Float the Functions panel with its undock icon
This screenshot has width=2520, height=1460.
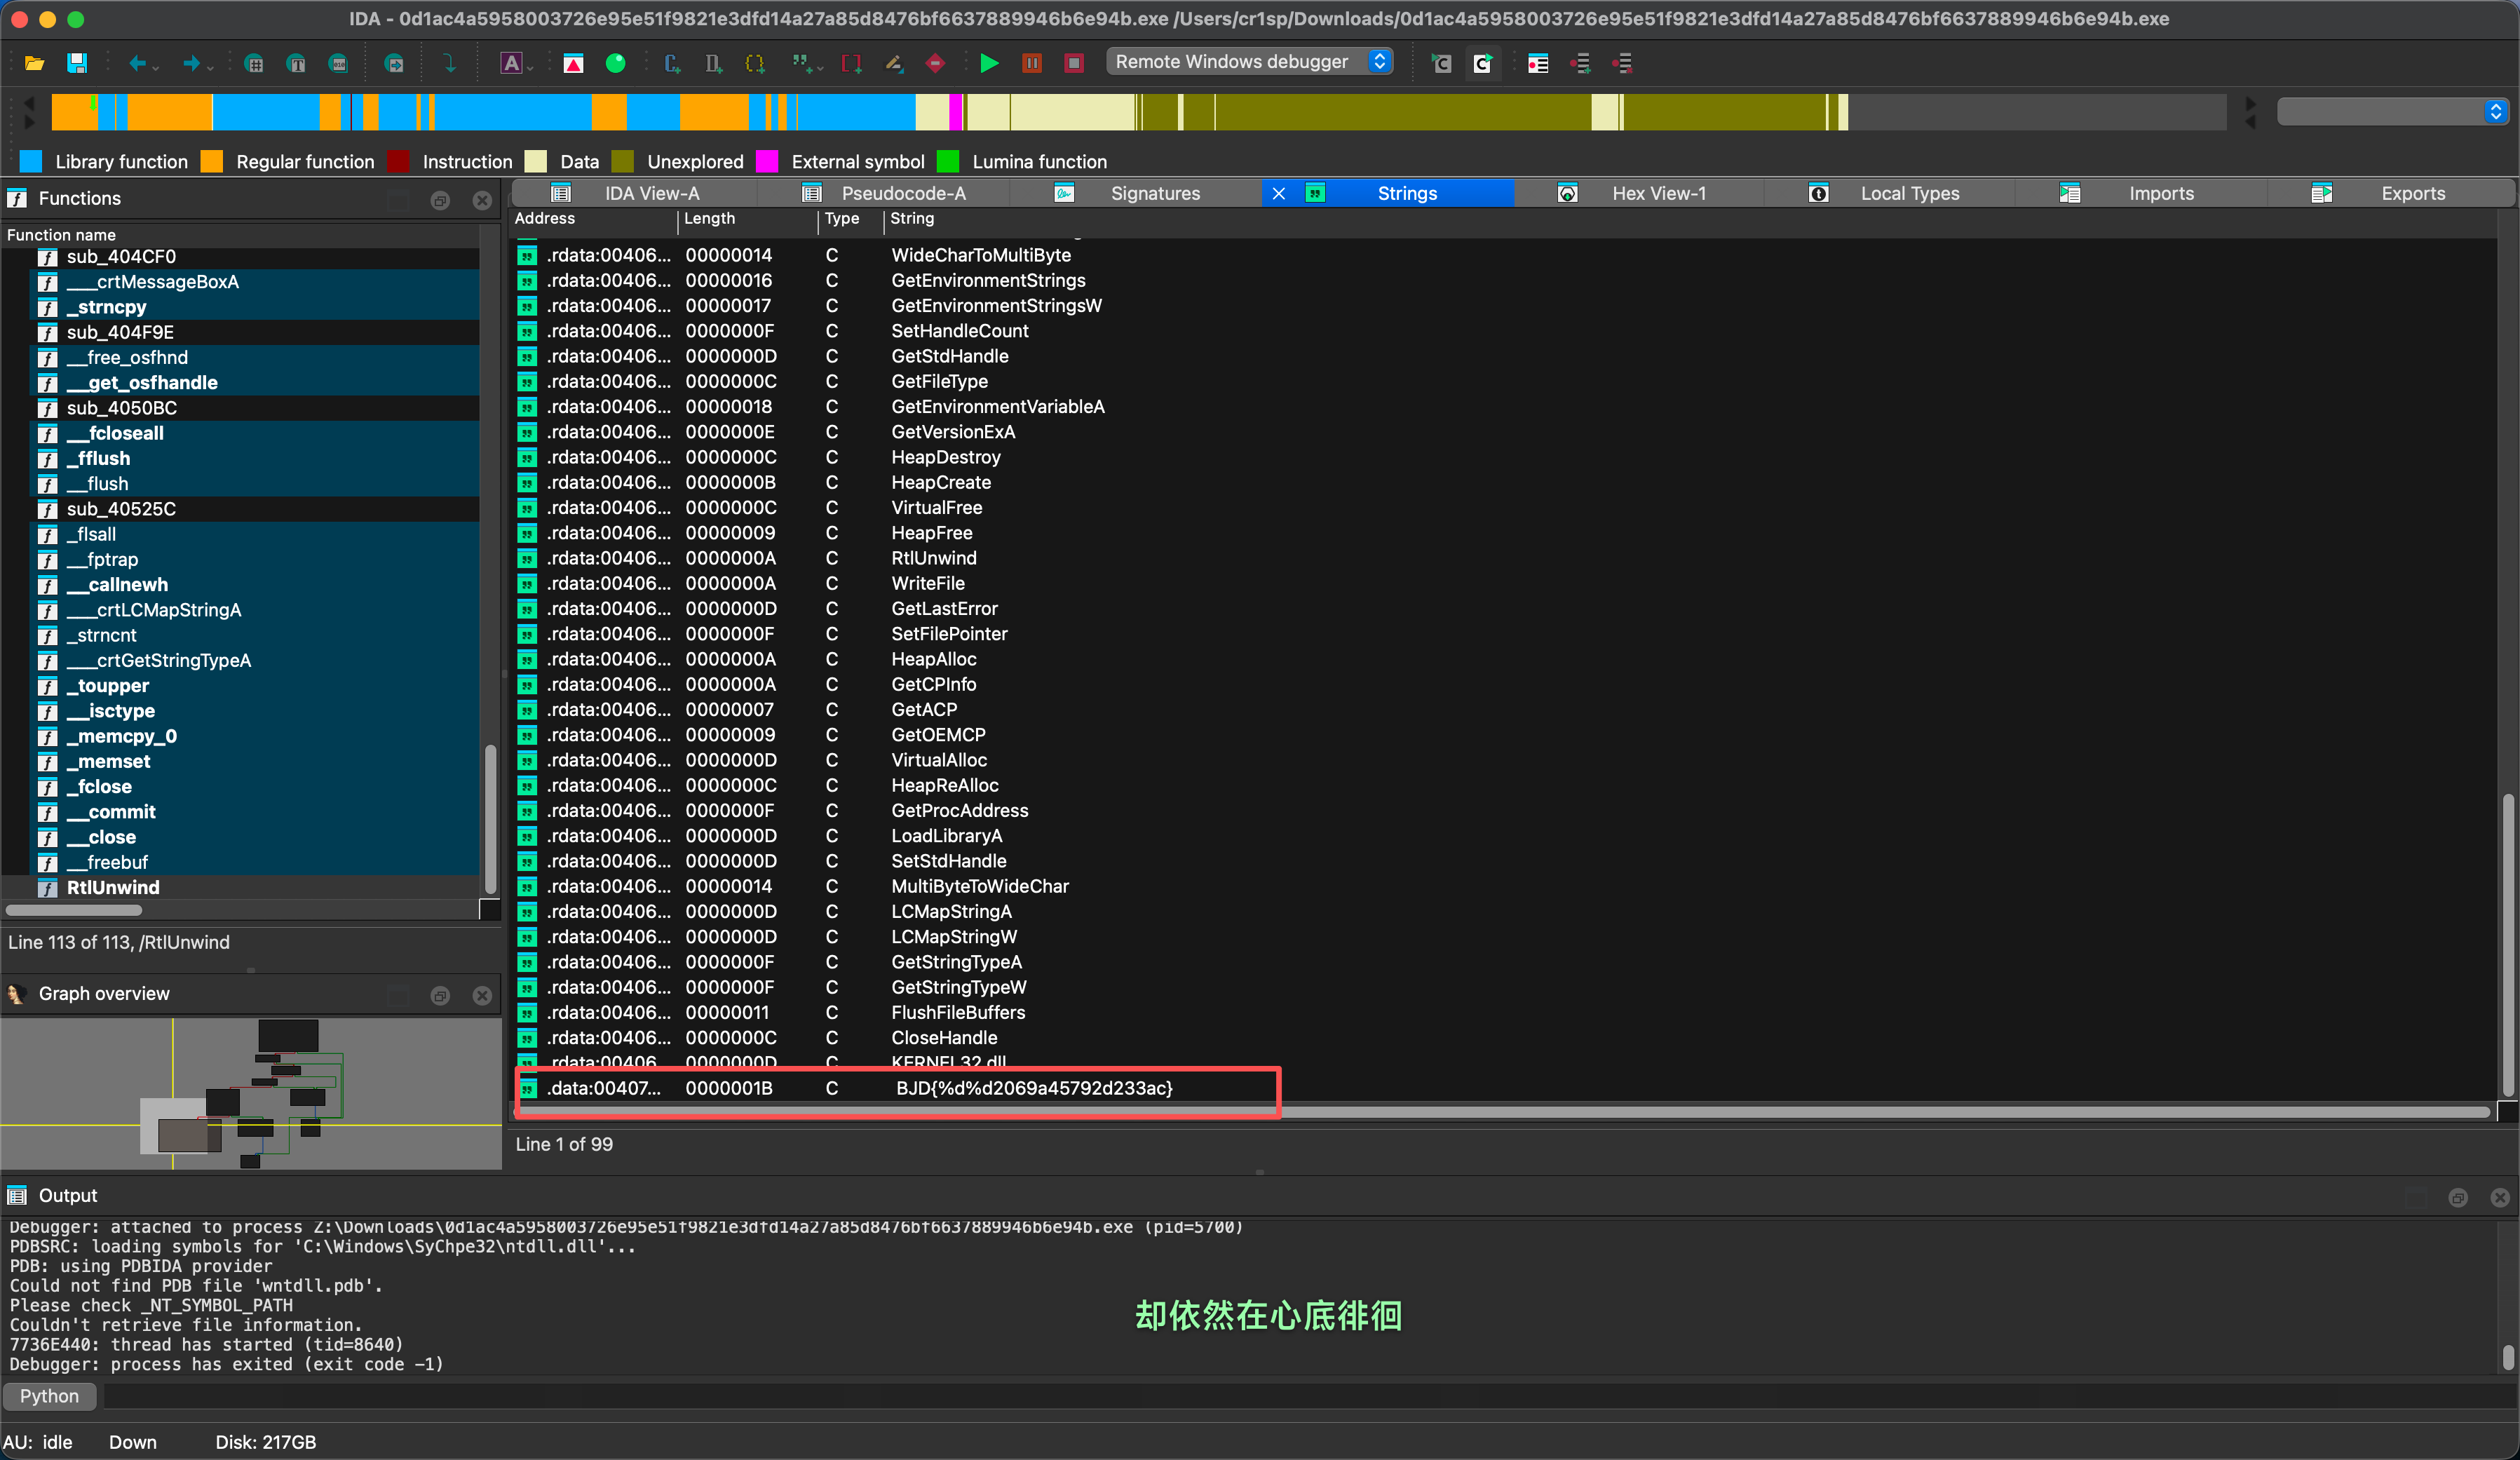pyautogui.click(x=440, y=200)
